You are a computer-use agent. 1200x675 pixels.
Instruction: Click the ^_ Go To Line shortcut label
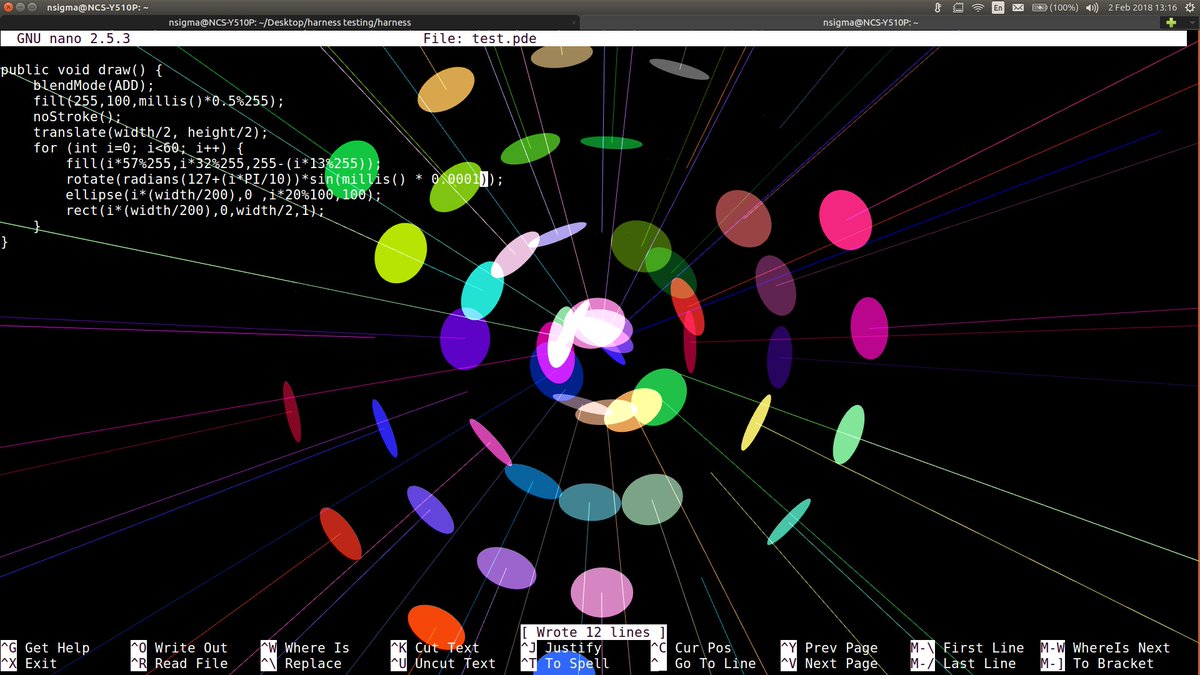coord(703,663)
